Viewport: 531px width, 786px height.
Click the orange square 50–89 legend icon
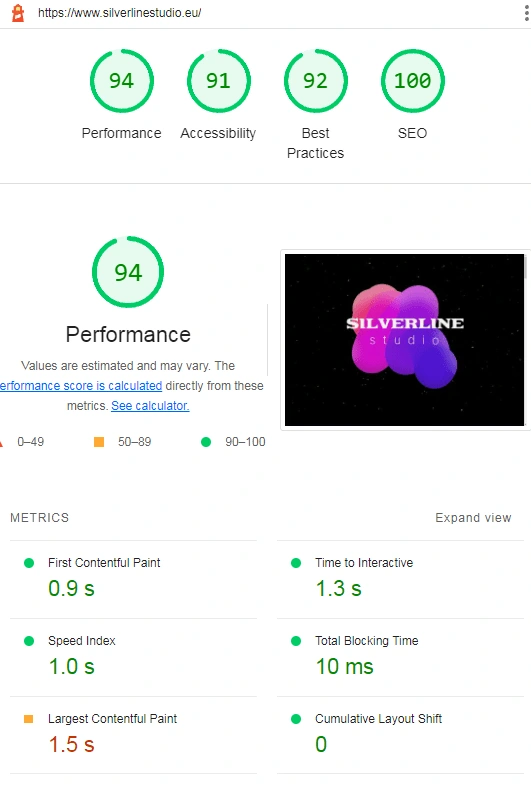click(99, 442)
